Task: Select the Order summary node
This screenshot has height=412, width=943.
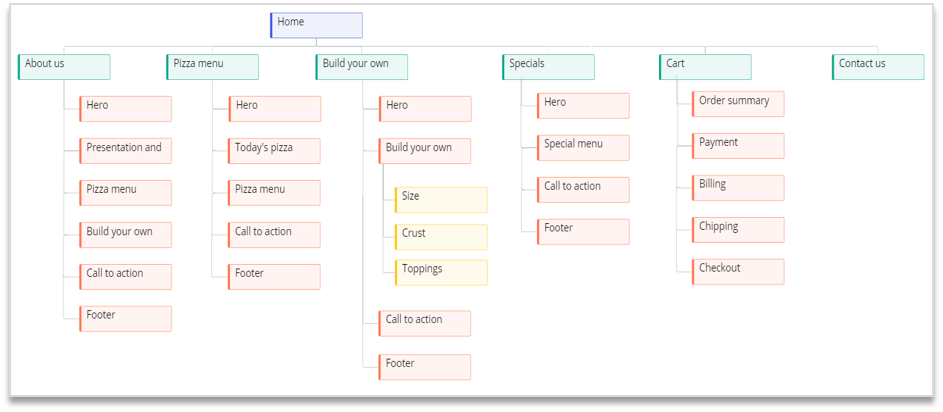Action: click(x=738, y=104)
